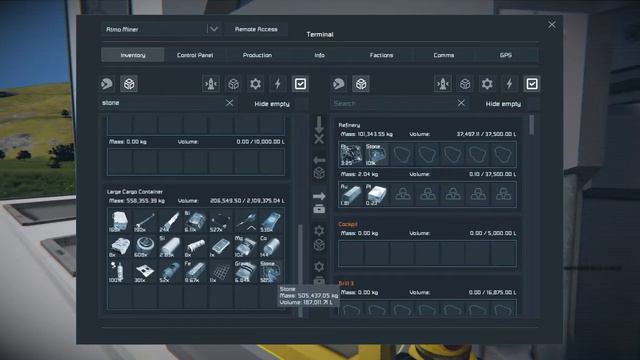
Task: Select the grid cube inventory filter in left panel
Action: pos(129,84)
